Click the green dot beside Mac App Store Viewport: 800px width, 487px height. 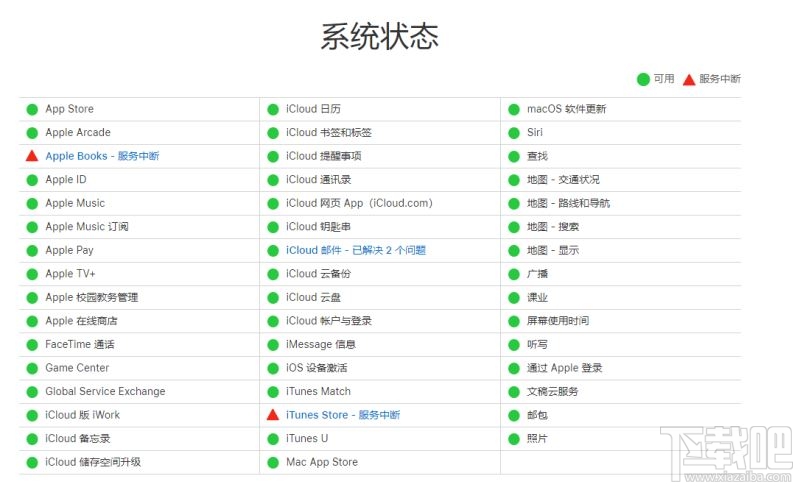(x=273, y=463)
